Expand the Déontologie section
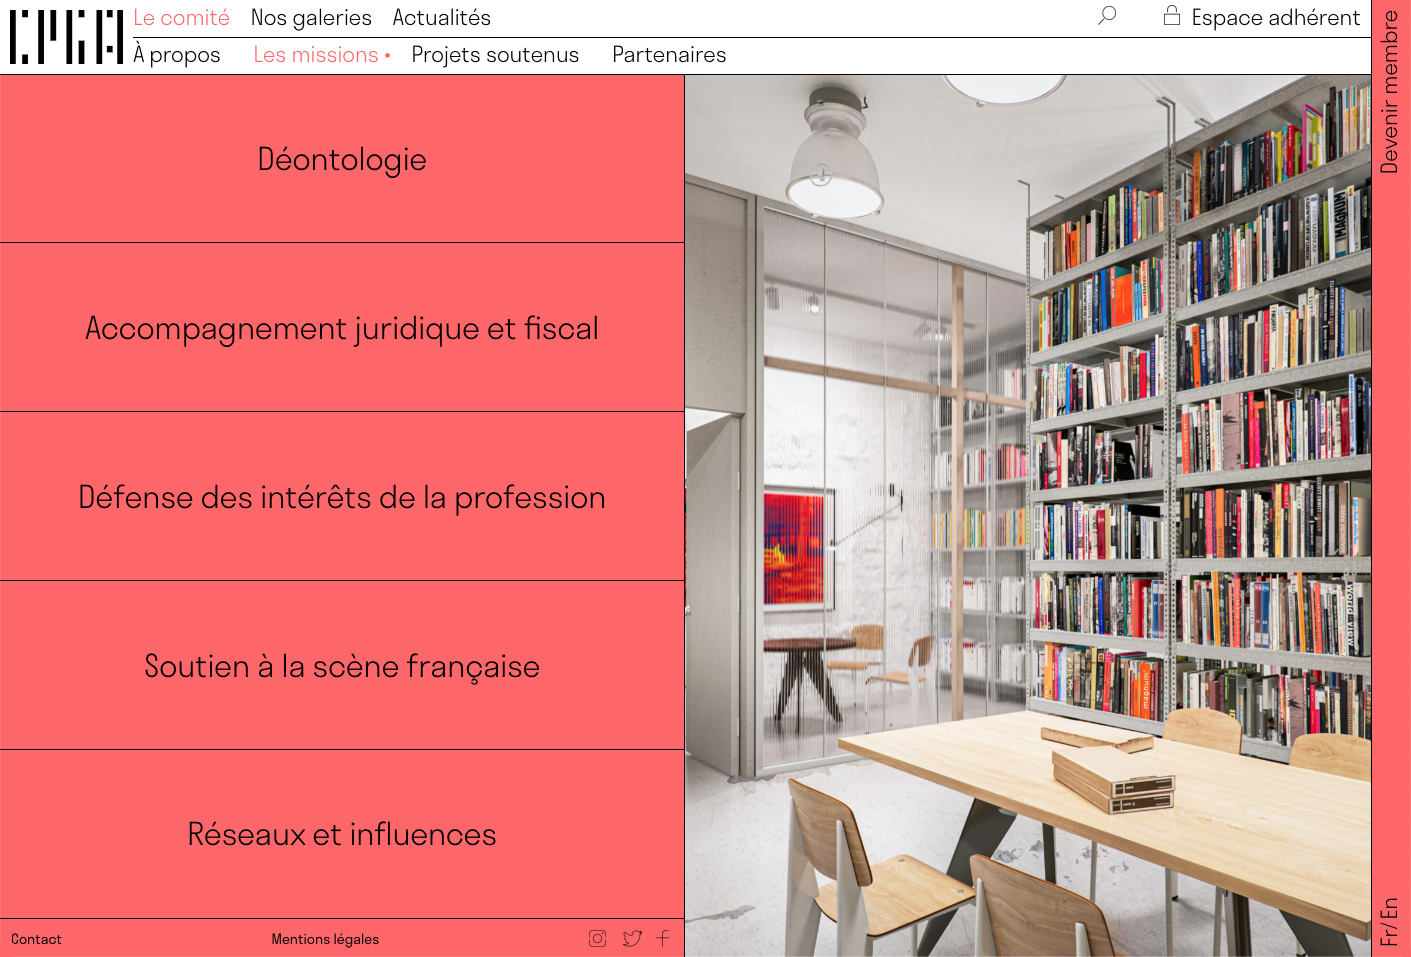This screenshot has height=957, width=1411. (342, 159)
